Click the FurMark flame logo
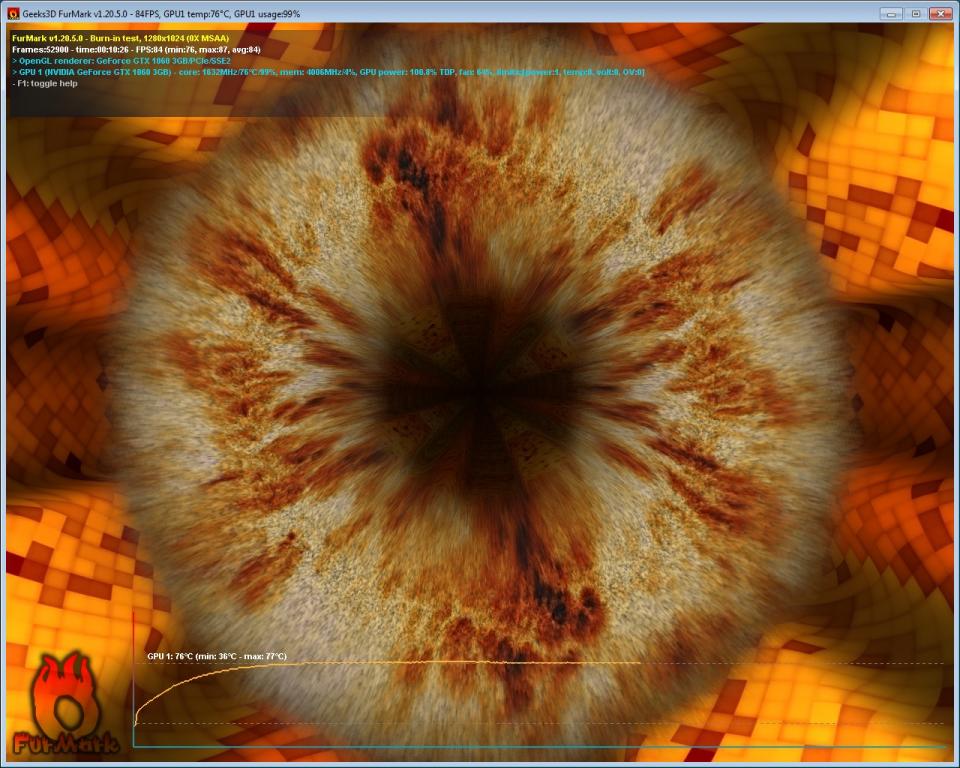 click(x=64, y=704)
